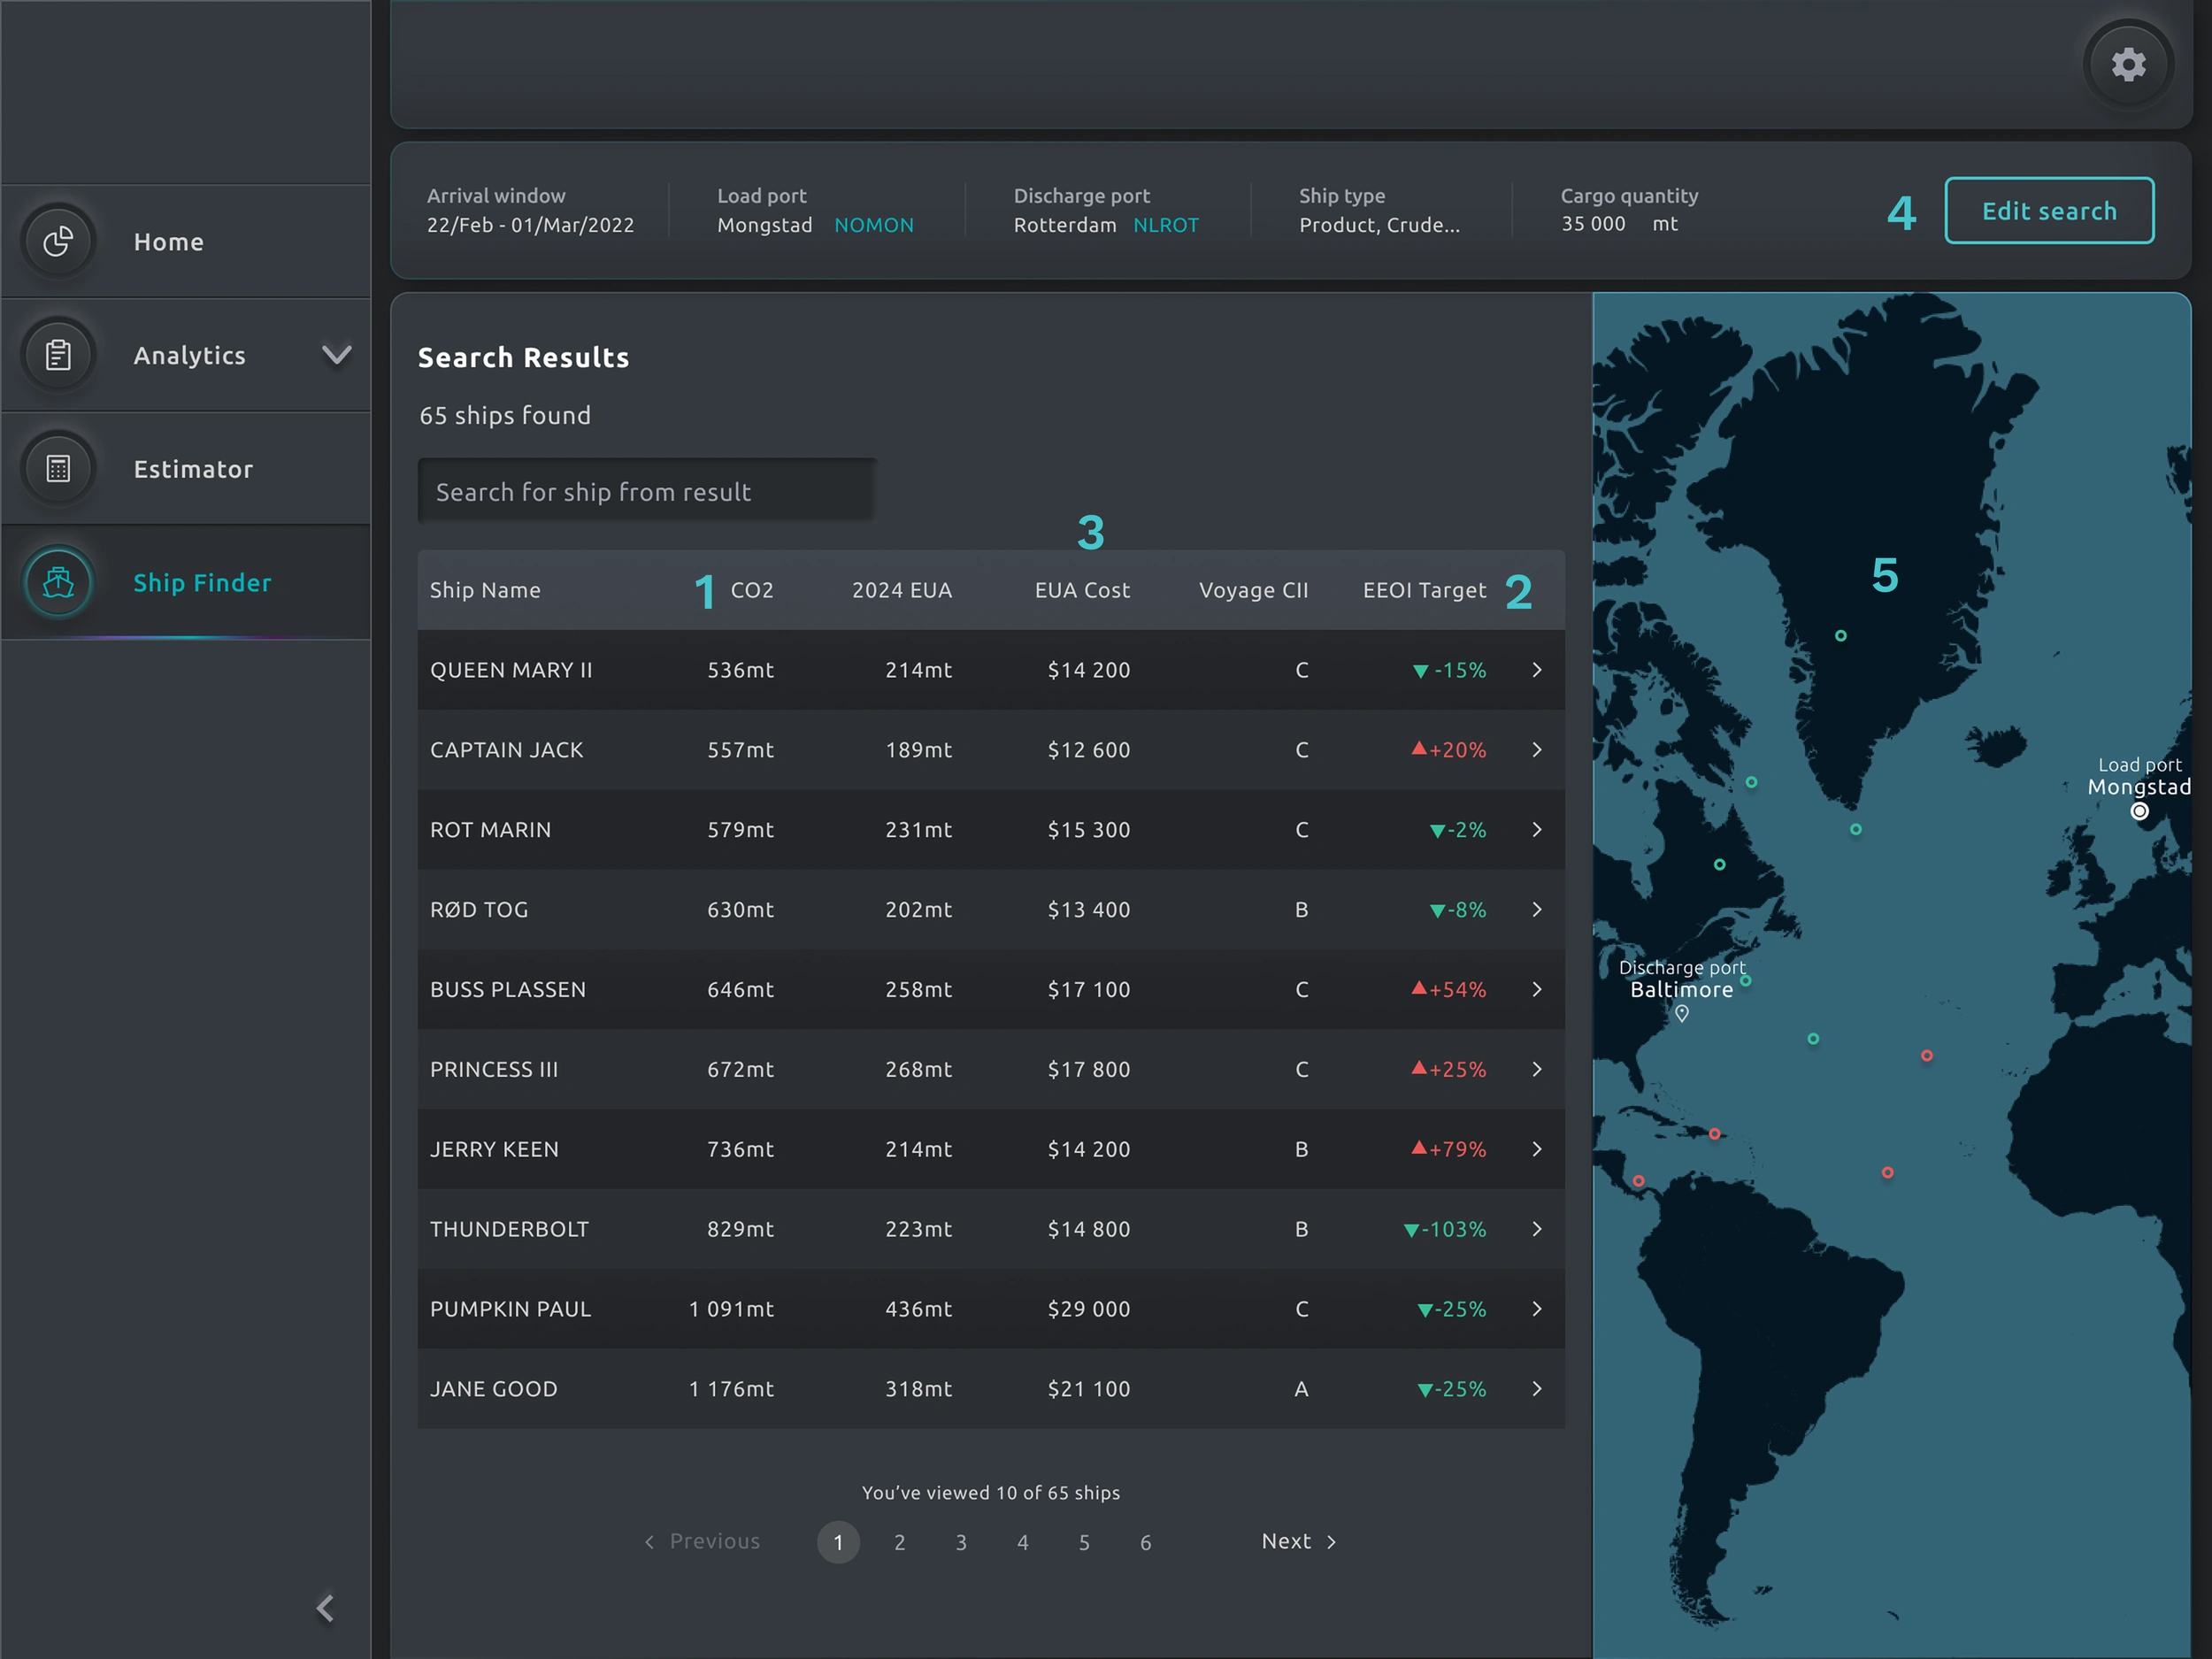Image resolution: width=2212 pixels, height=1659 pixels.
Task: Click the Analytics clipboard icon
Action: click(x=59, y=355)
